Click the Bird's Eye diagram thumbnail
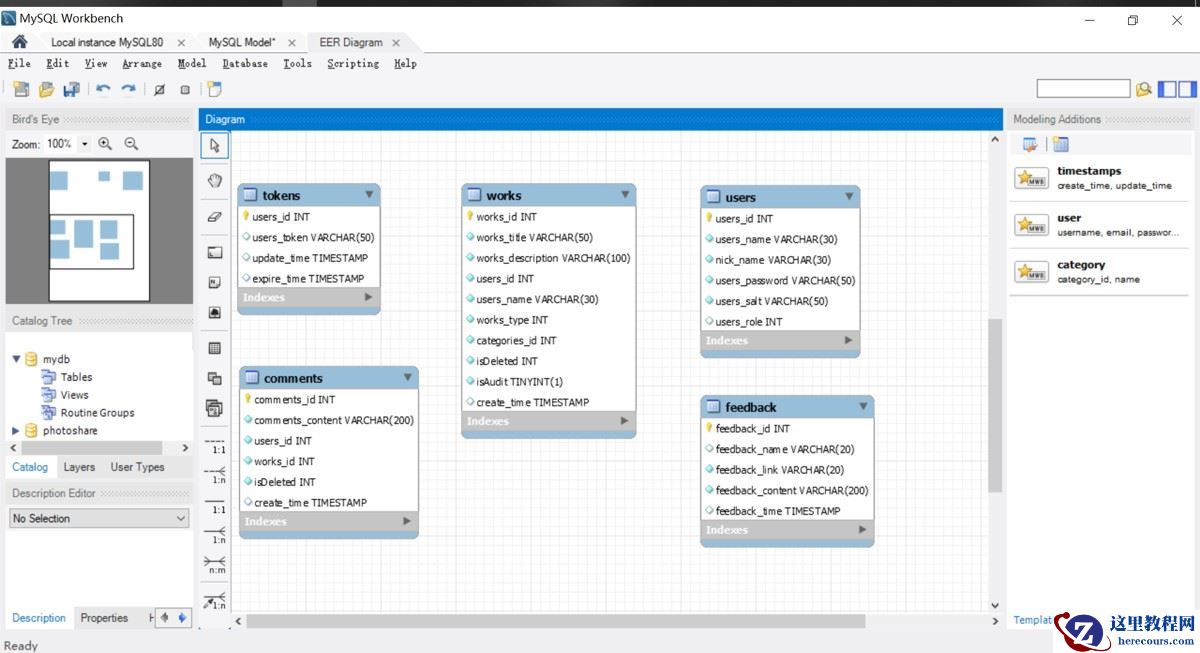Screen dimensions: 1200x653 99,230
